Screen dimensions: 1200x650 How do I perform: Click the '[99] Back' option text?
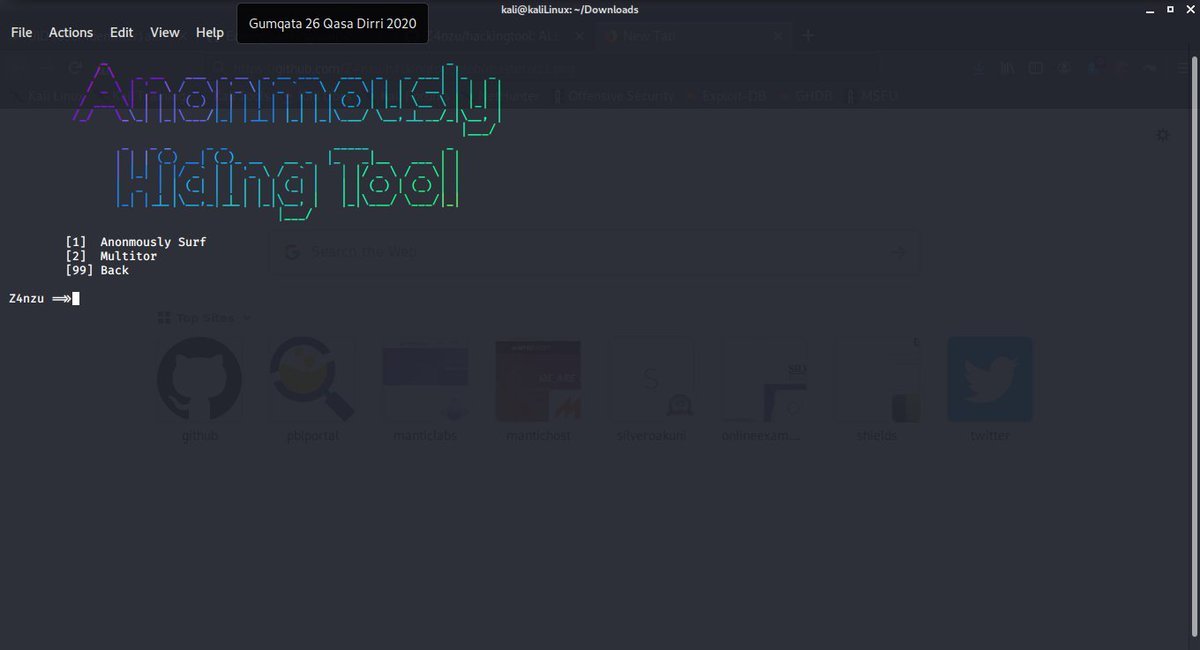click(97, 270)
